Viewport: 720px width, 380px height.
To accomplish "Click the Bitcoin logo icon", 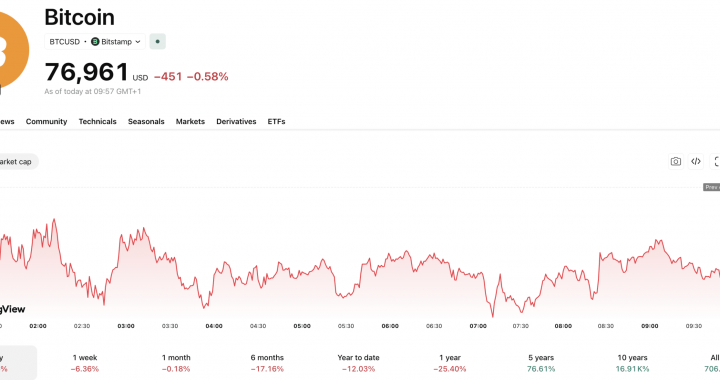I will [x=13, y=50].
